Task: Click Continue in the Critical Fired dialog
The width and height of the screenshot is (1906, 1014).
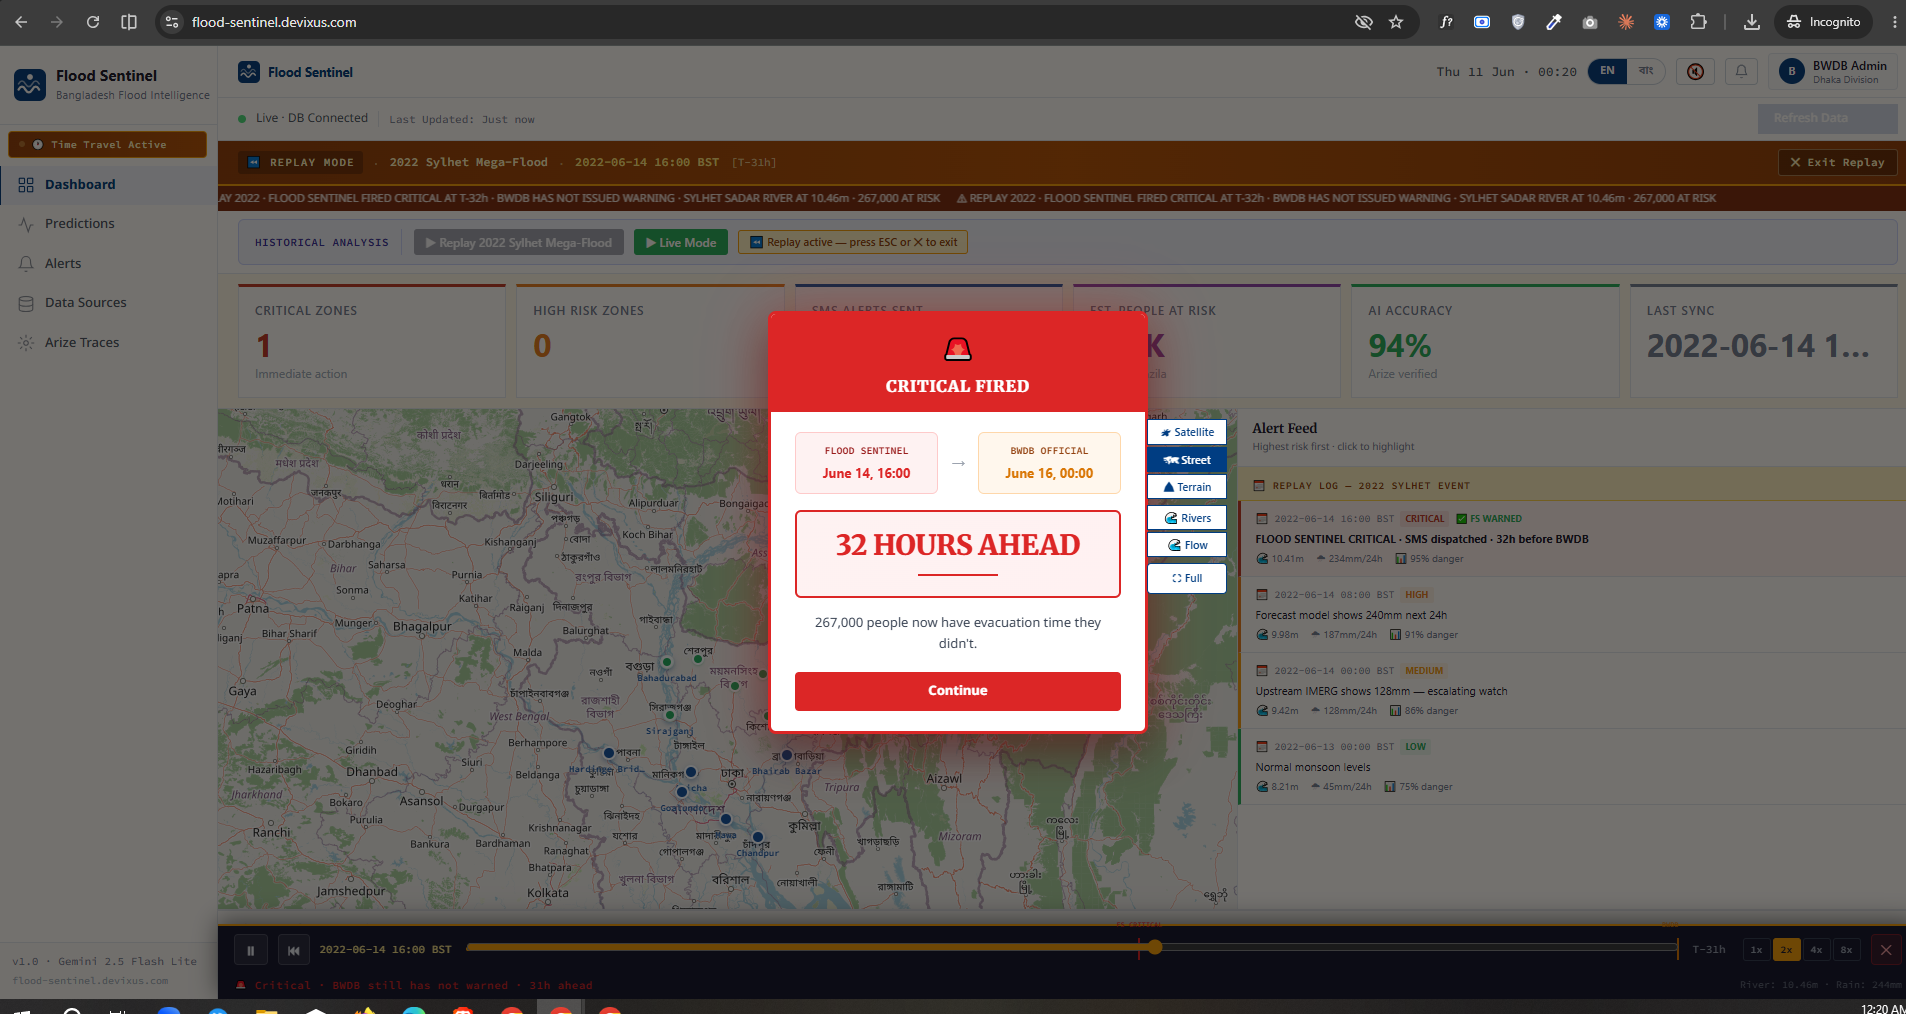Action: (x=957, y=691)
